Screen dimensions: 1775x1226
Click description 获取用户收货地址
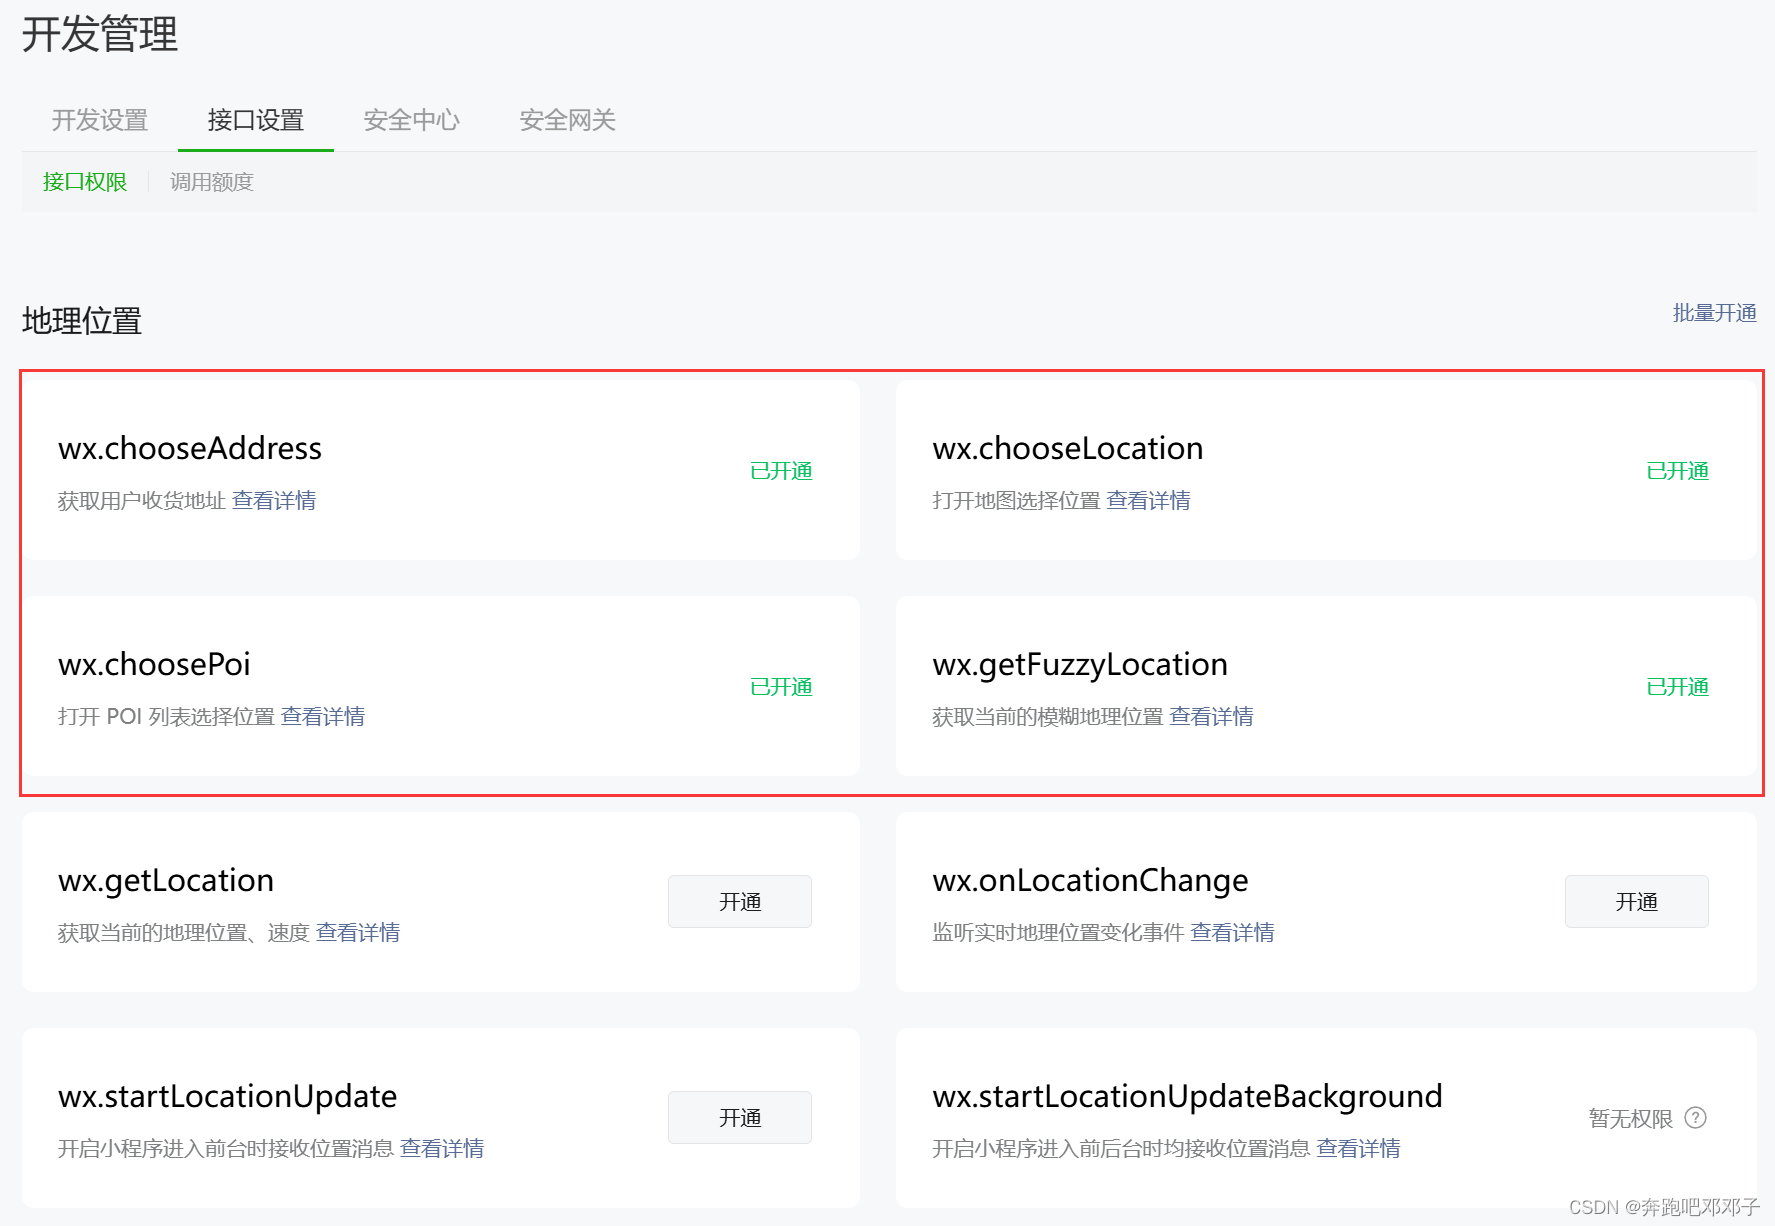point(142,500)
